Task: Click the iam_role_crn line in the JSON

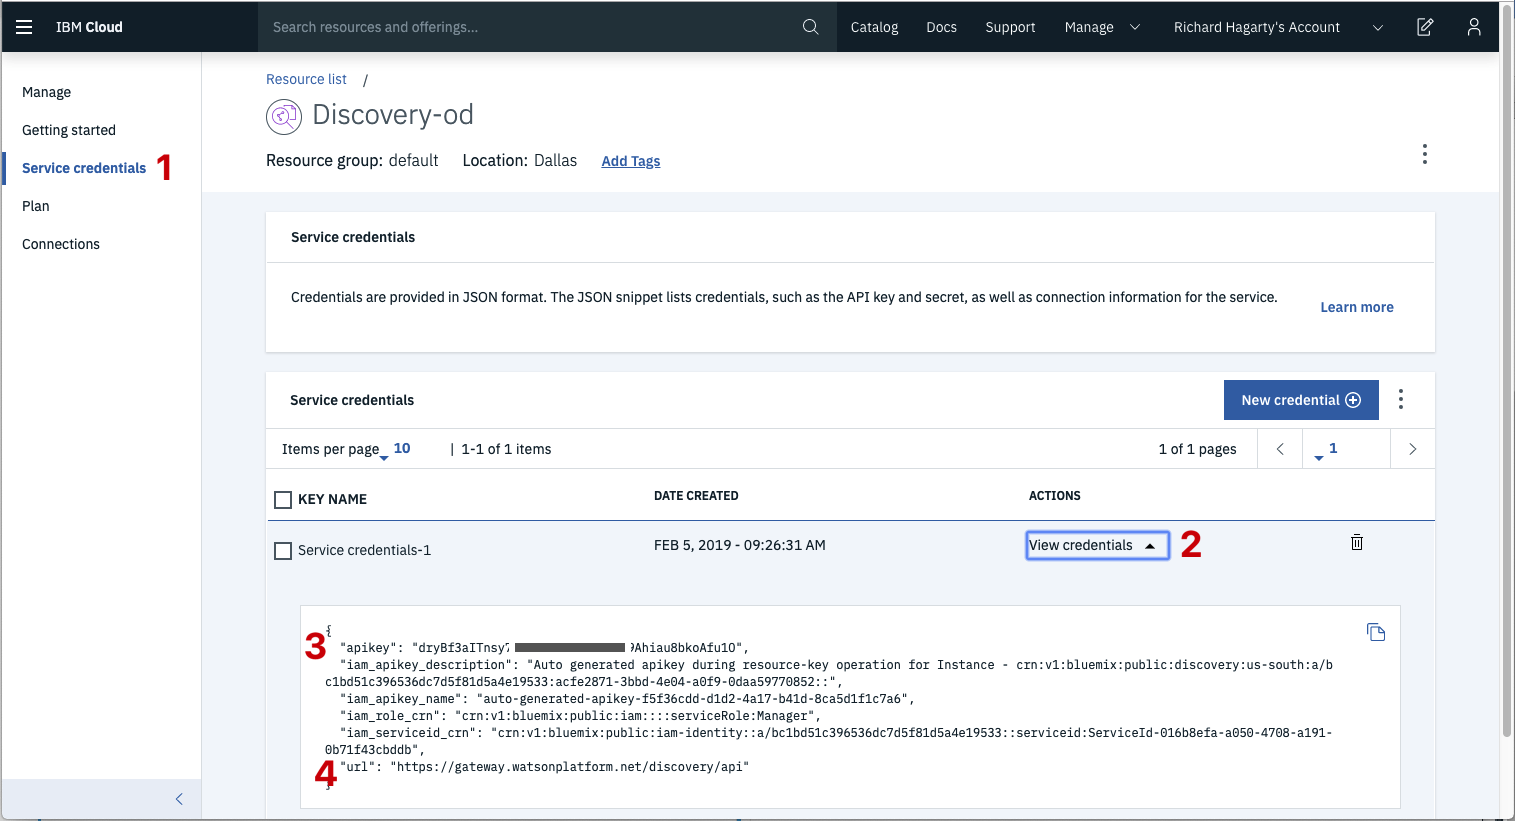Action: (x=580, y=716)
